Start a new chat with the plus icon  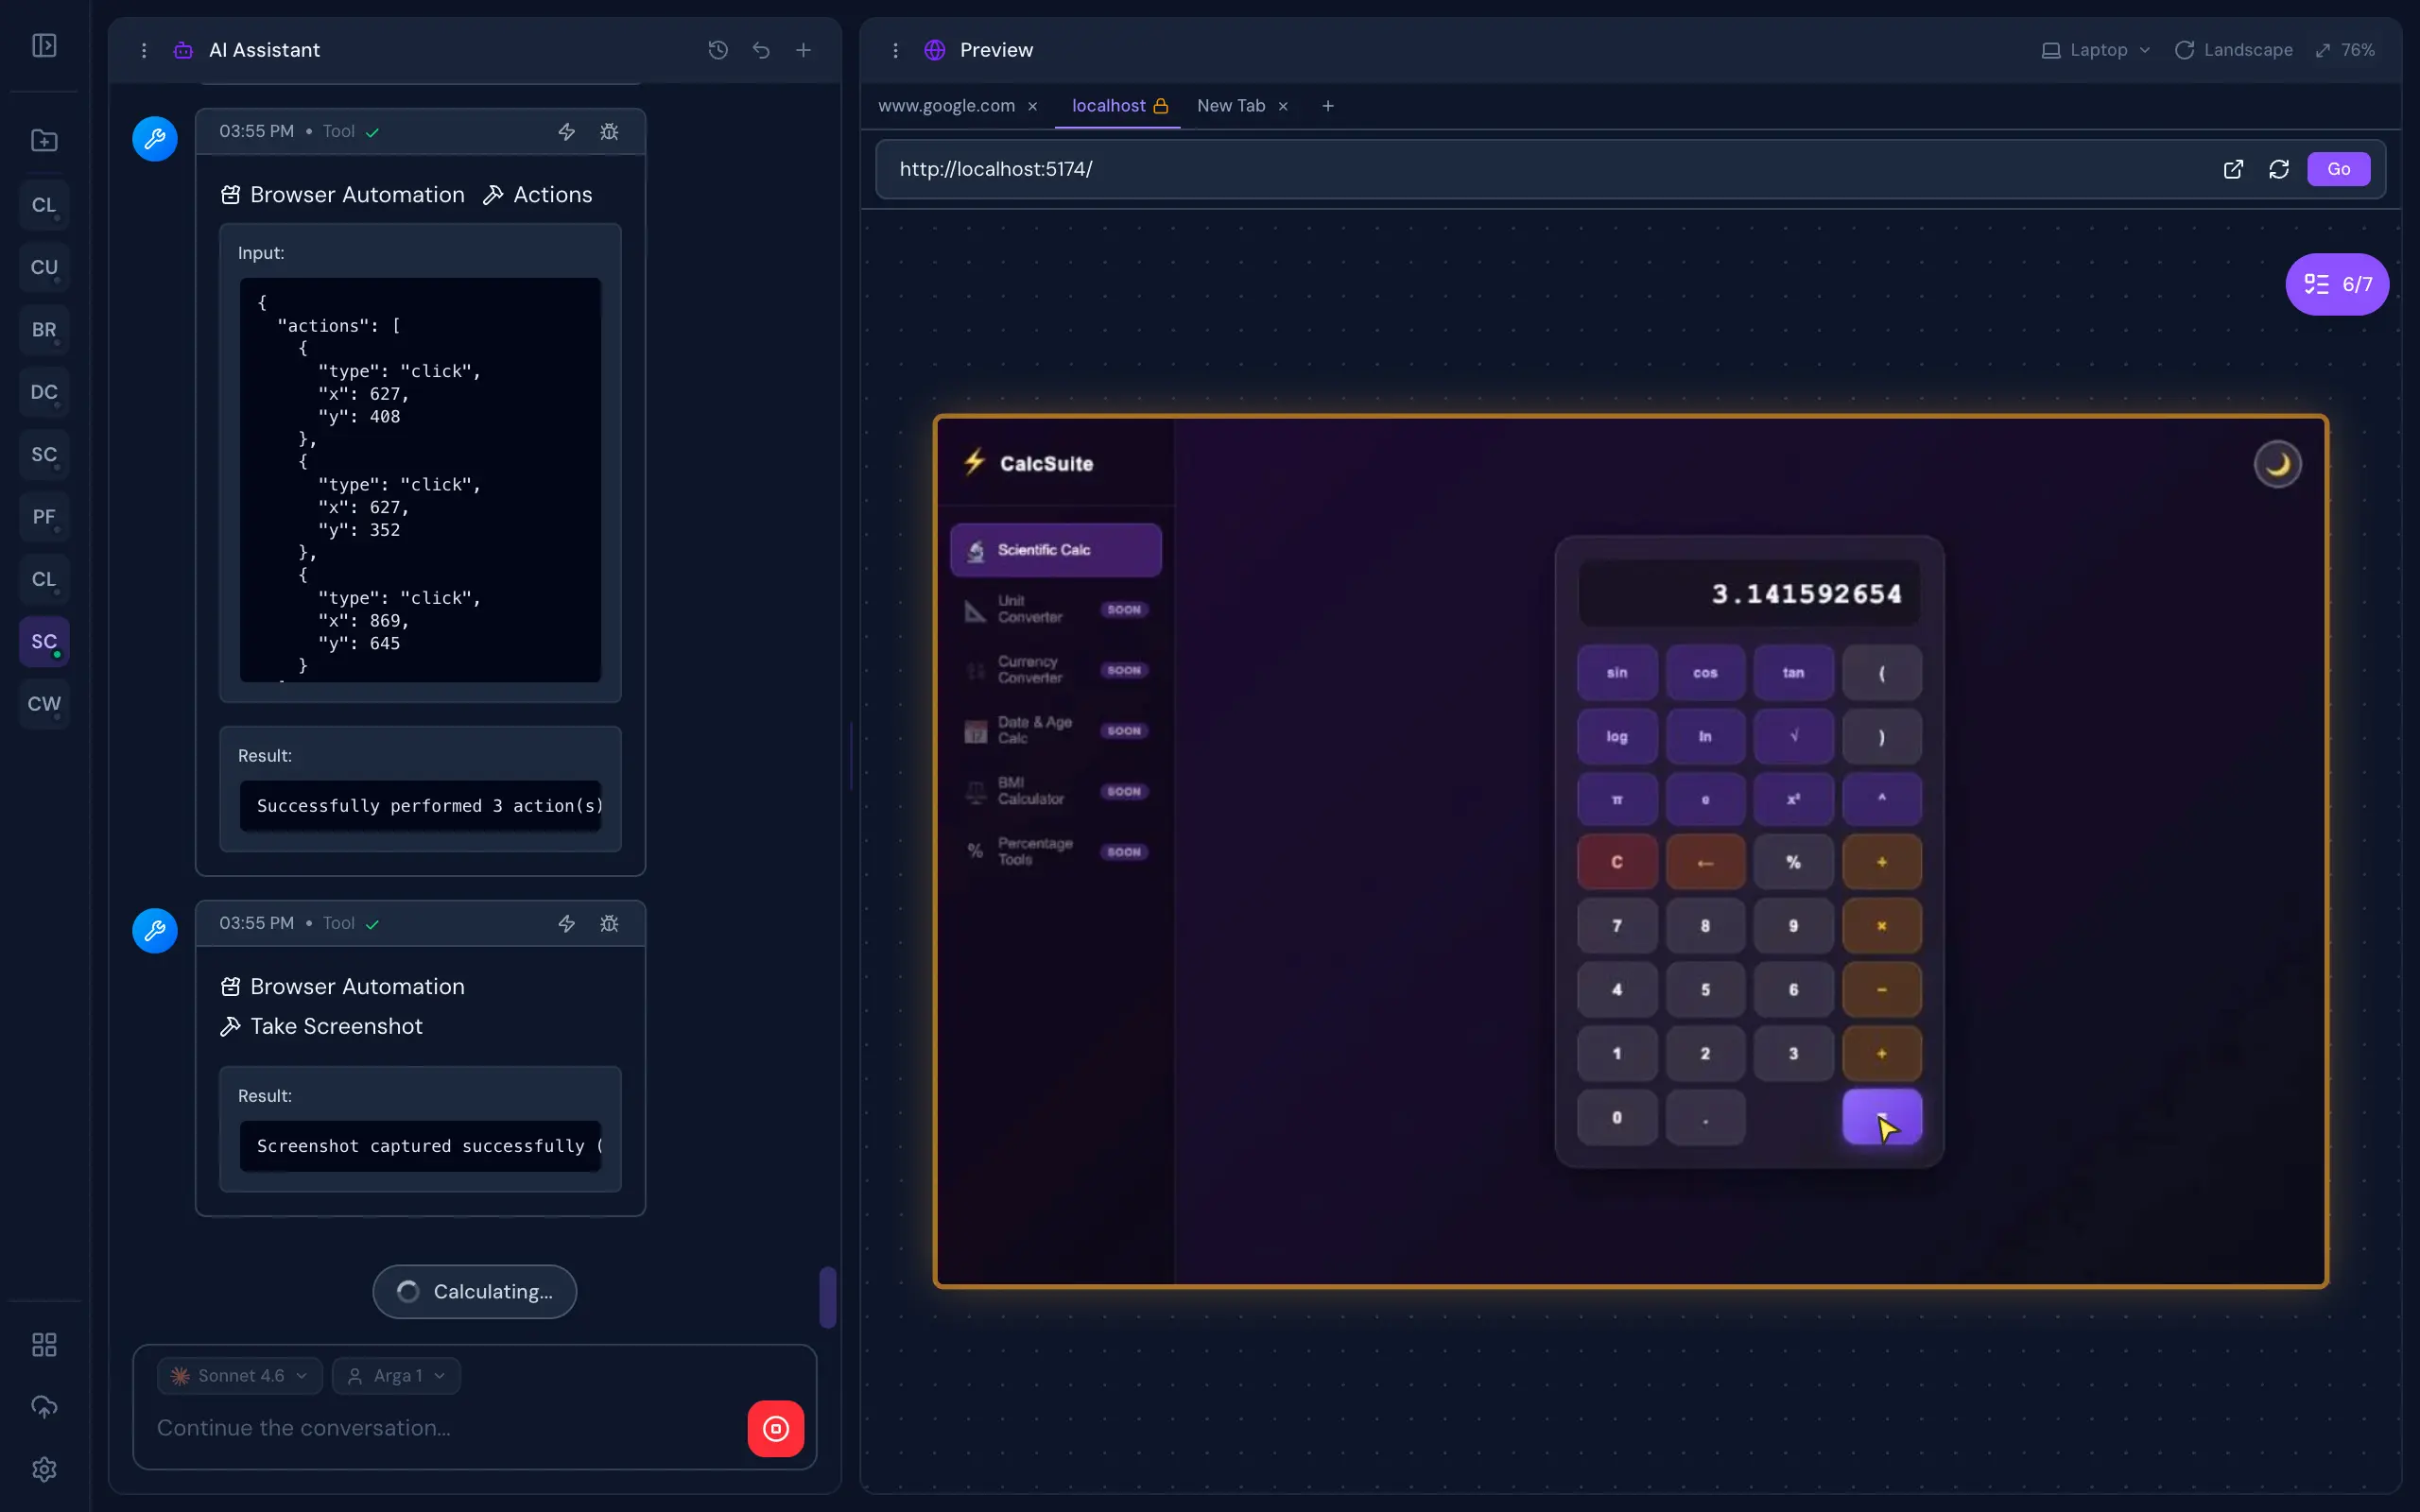[x=804, y=50]
